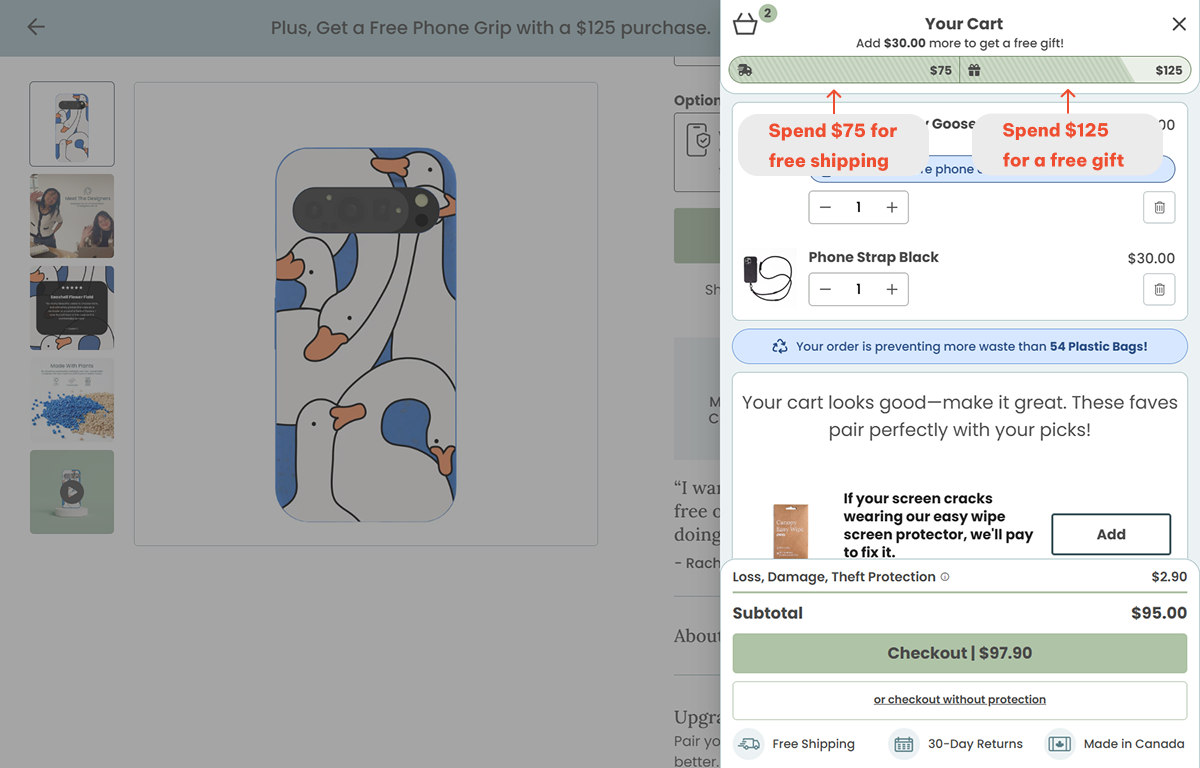Click the cart basket icon
Image resolution: width=1200 pixels, height=768 pixels.
point(745,24)
